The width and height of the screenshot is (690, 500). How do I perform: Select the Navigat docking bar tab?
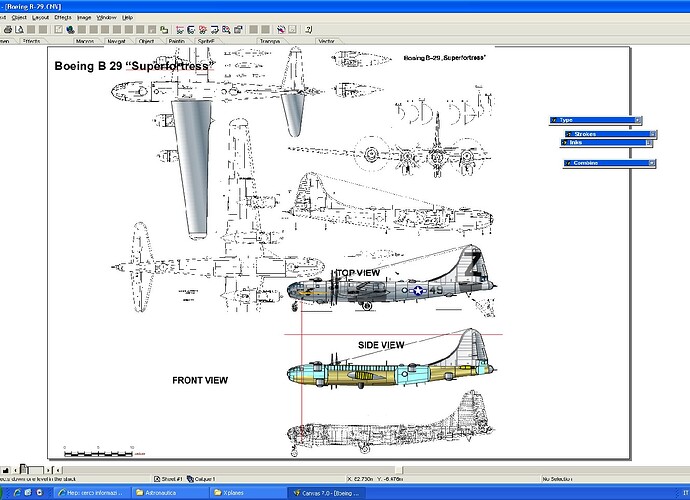pyautogui.click(x=117, y=41)
